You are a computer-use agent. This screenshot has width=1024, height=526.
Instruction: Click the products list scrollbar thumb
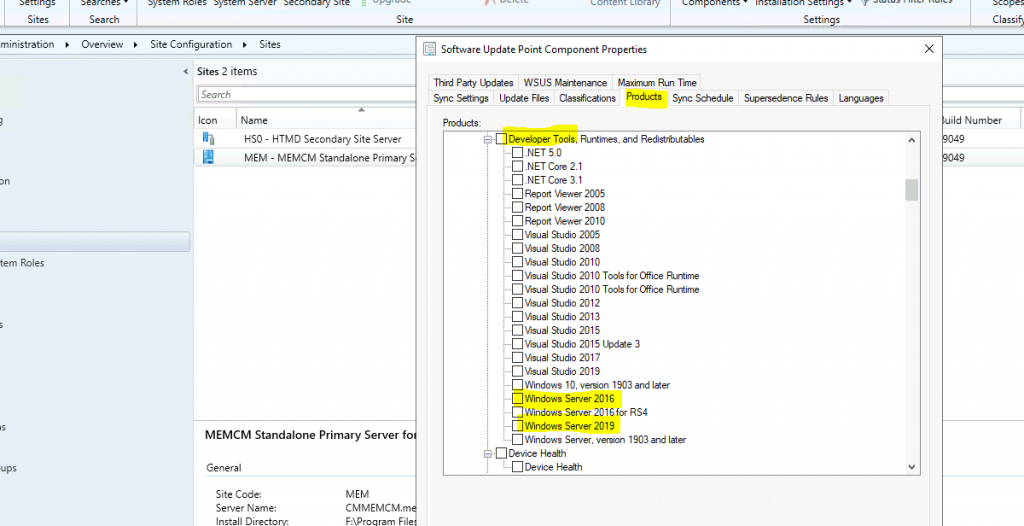click(912, 189)
